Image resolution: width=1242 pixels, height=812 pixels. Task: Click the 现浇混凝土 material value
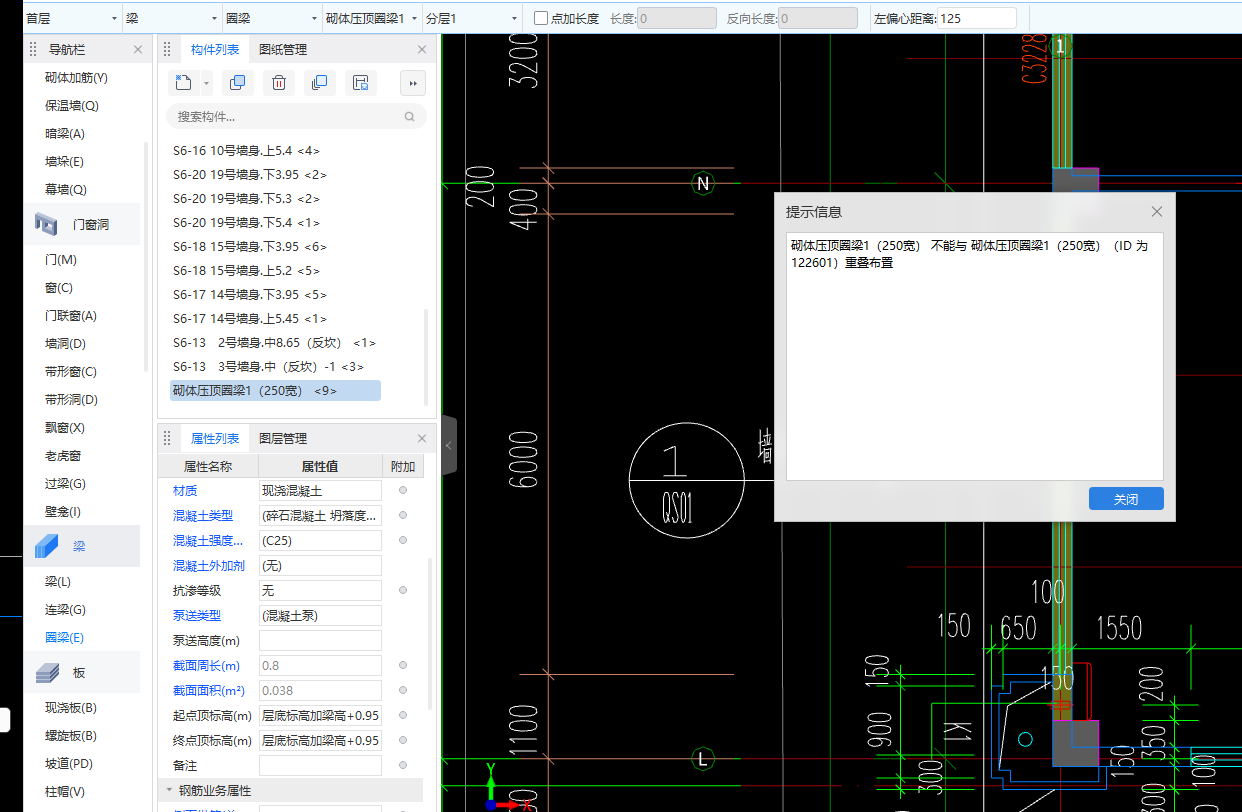click(320, 490)
